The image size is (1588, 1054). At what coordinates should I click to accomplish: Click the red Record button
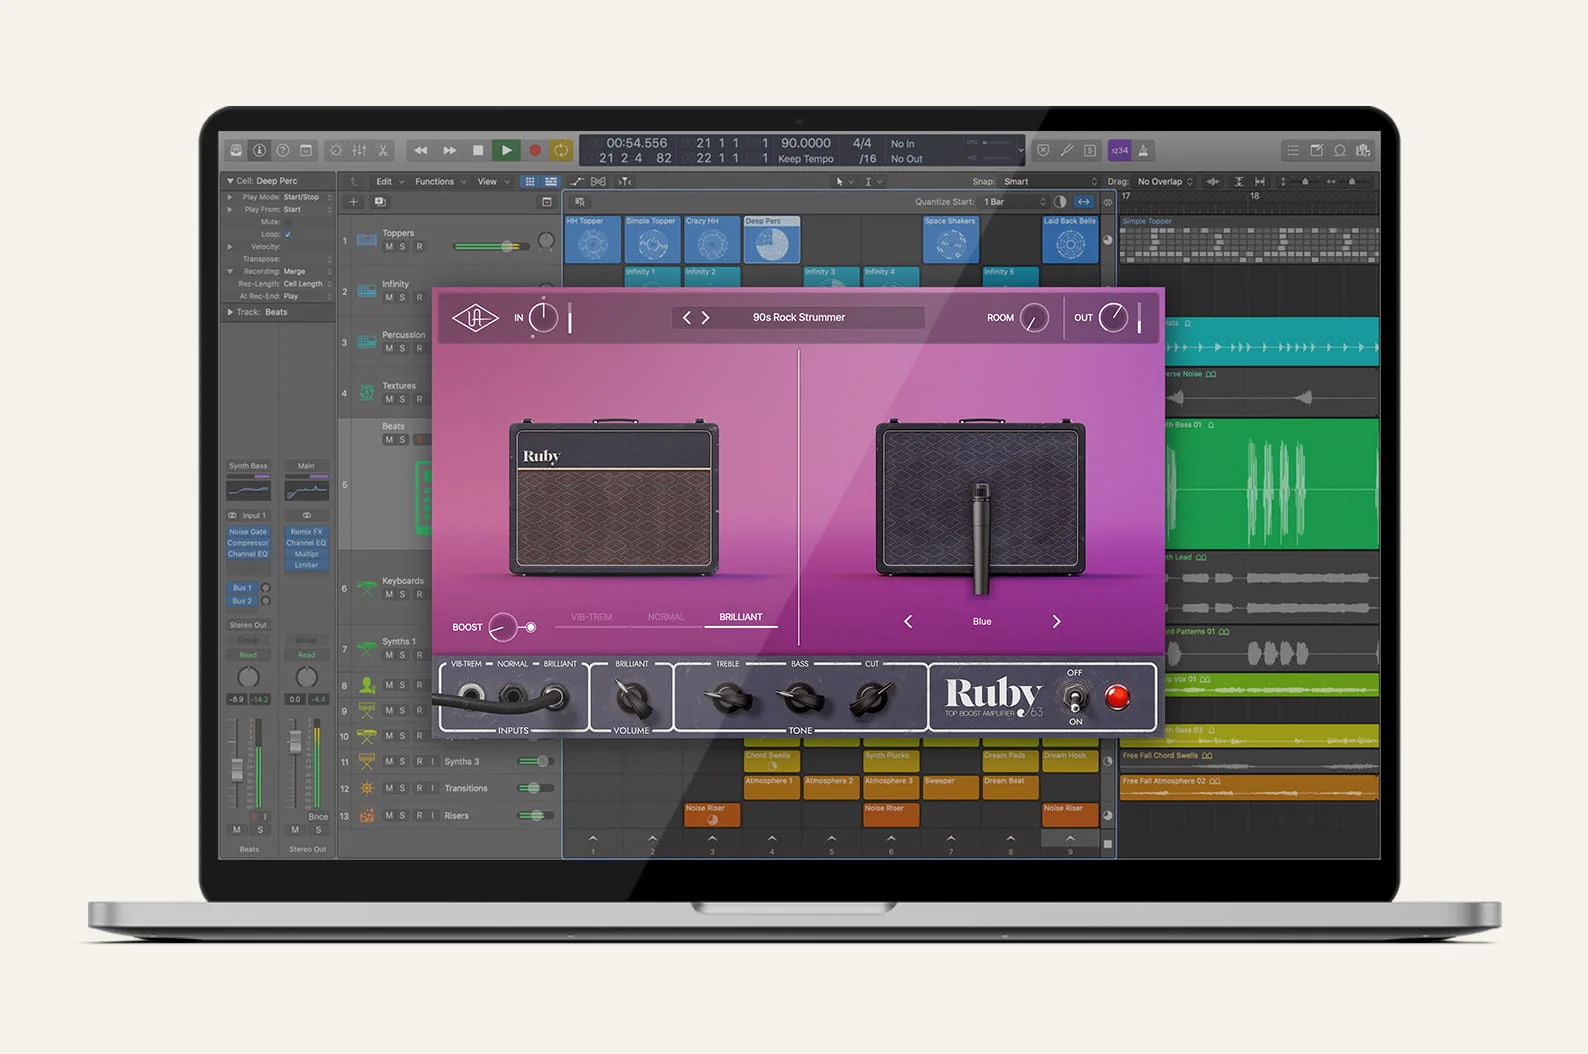click(x=535, y=151)
